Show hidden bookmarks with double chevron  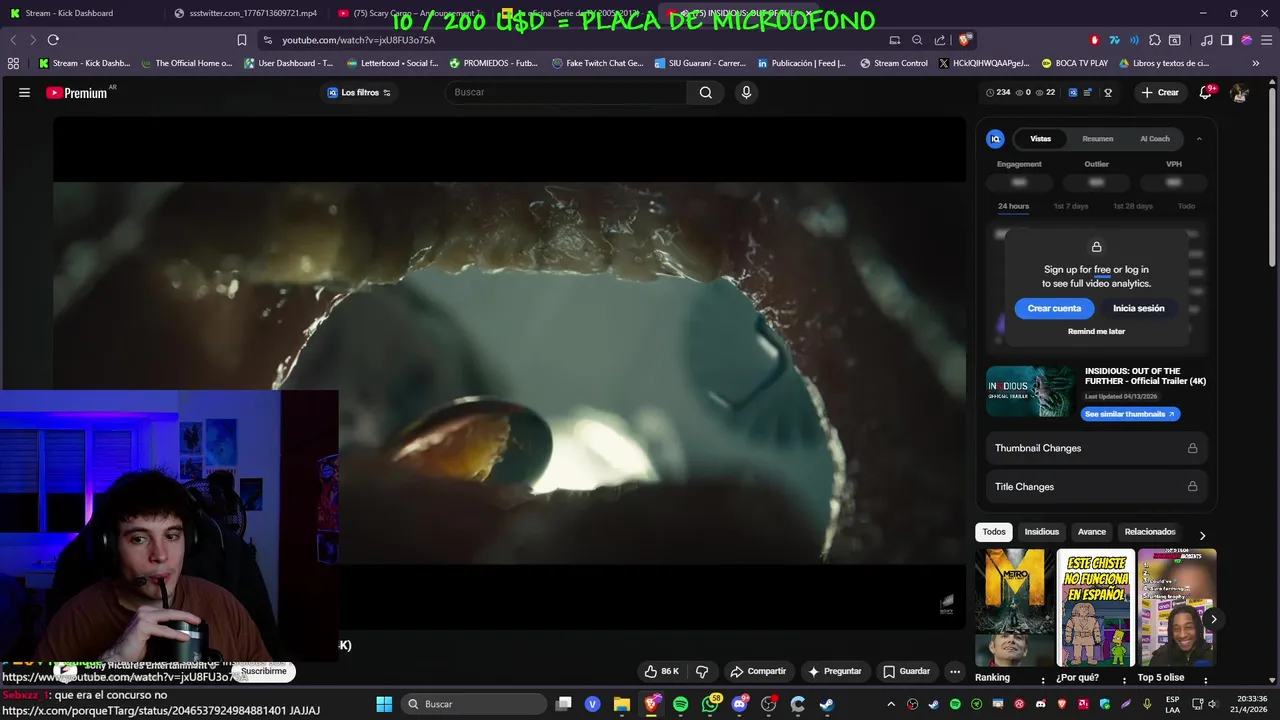1256,63
